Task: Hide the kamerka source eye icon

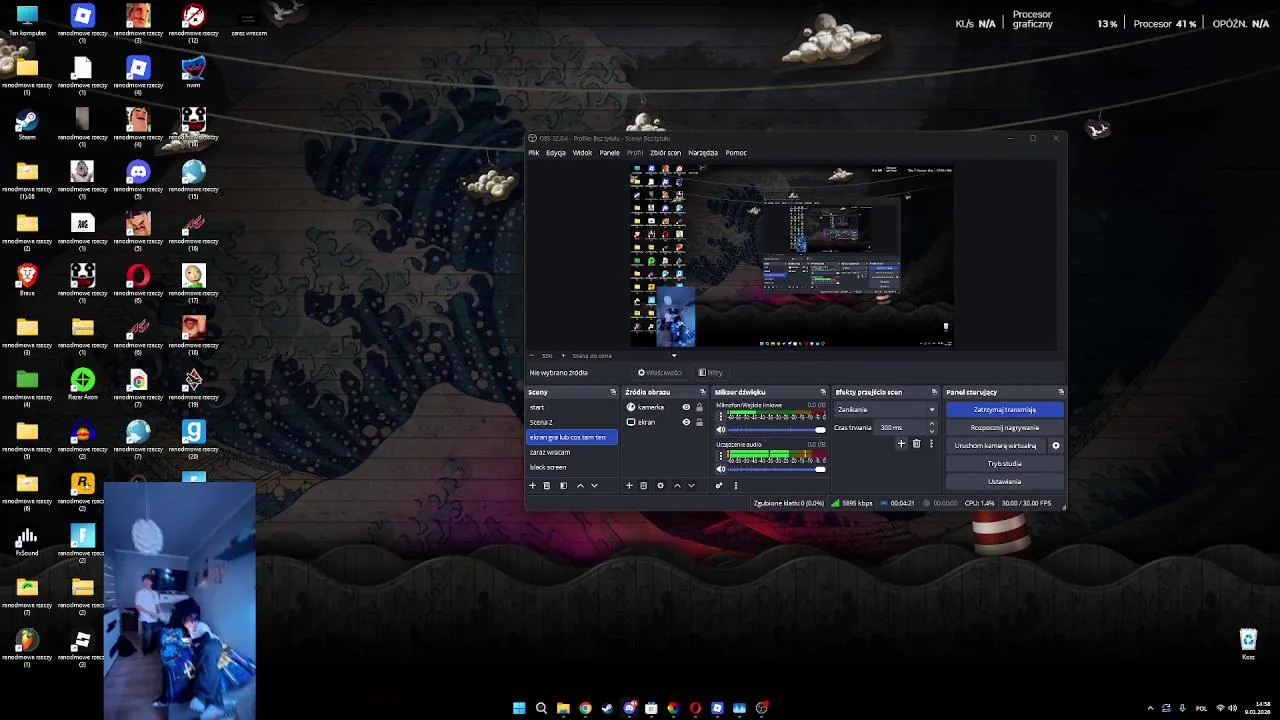Action: (x=686, y=408)
